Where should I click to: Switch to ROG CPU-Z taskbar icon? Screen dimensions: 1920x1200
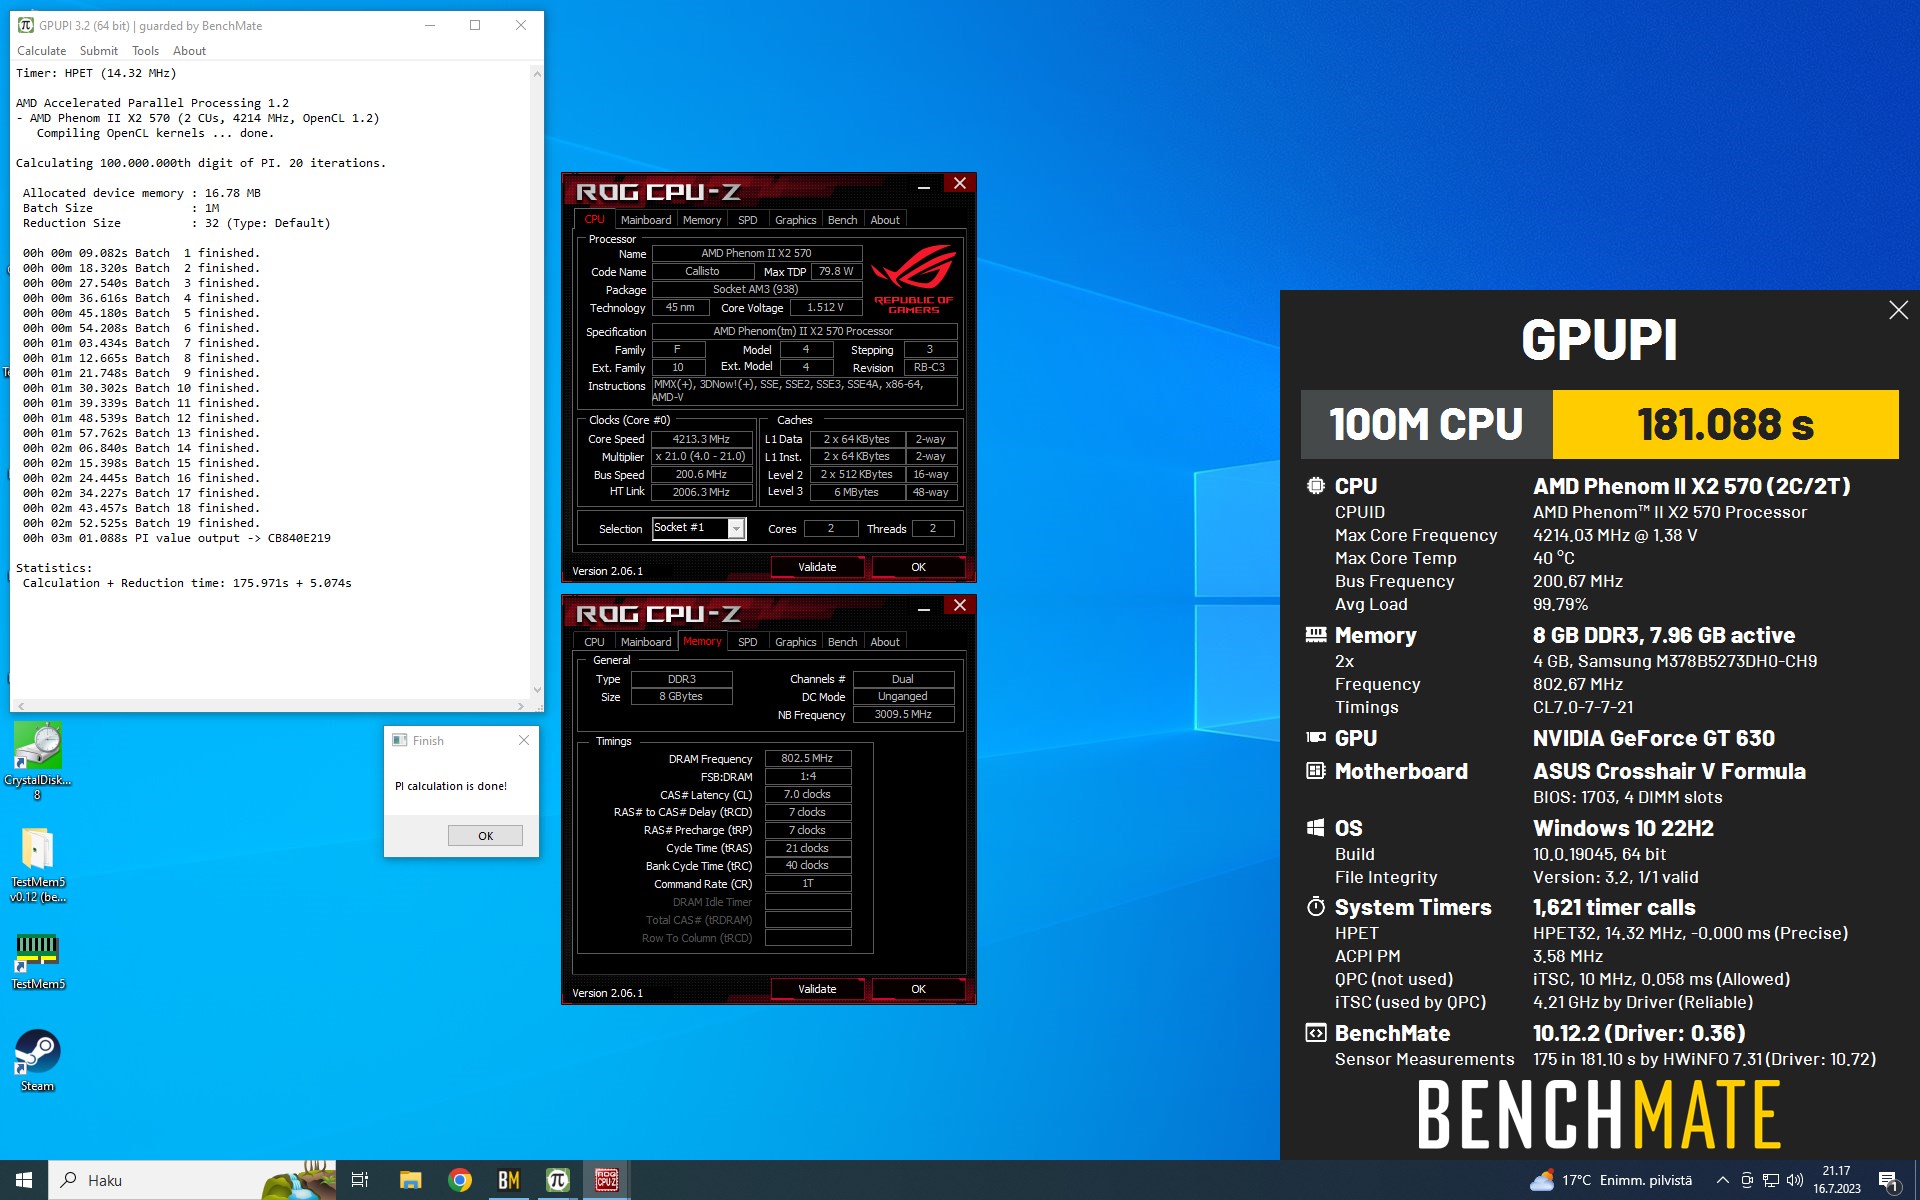[607, 1180]
